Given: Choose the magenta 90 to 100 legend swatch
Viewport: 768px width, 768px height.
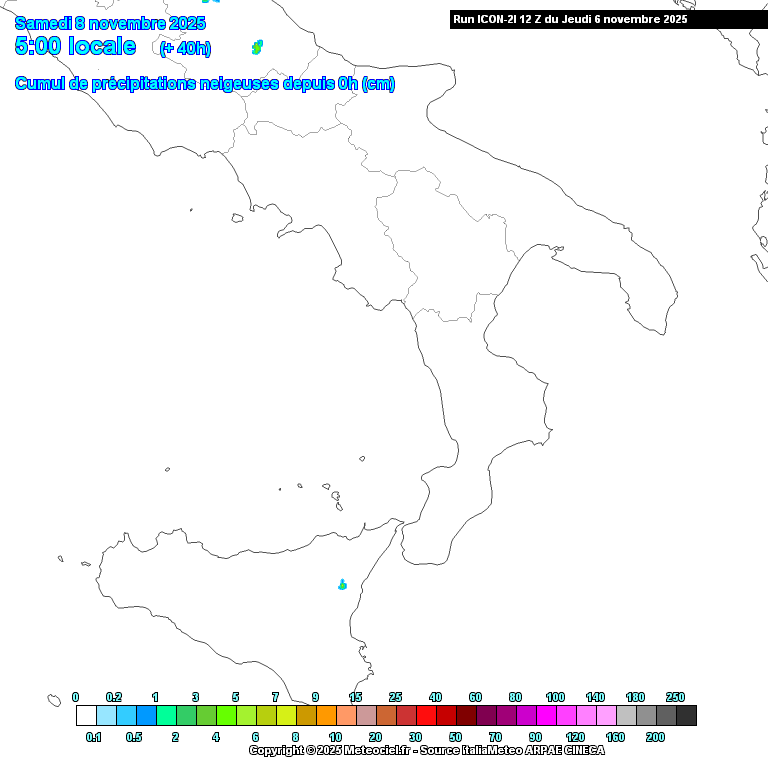Looking at the screenshot, I should 546,715.
